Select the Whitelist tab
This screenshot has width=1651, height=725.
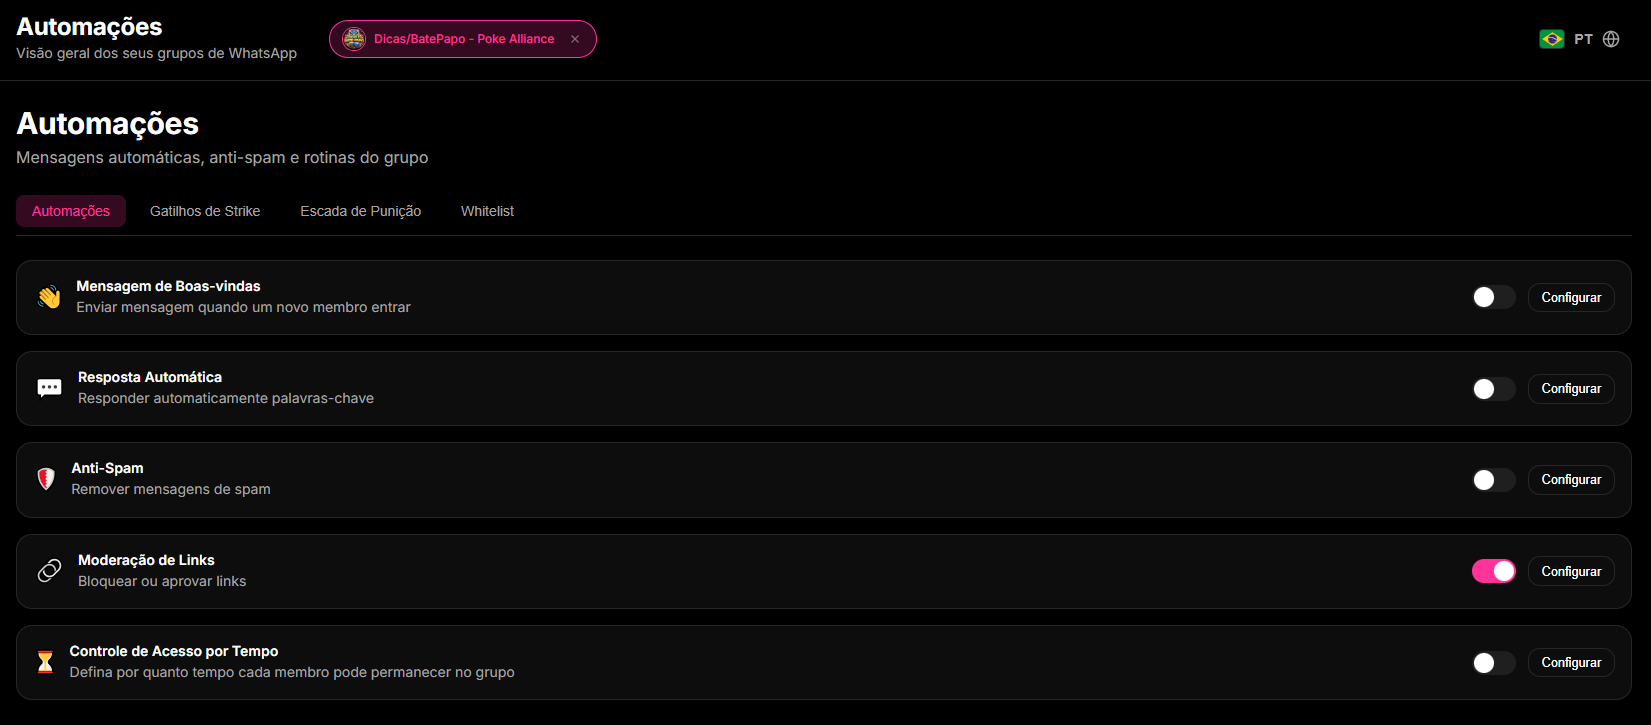[x=488, y=211]
